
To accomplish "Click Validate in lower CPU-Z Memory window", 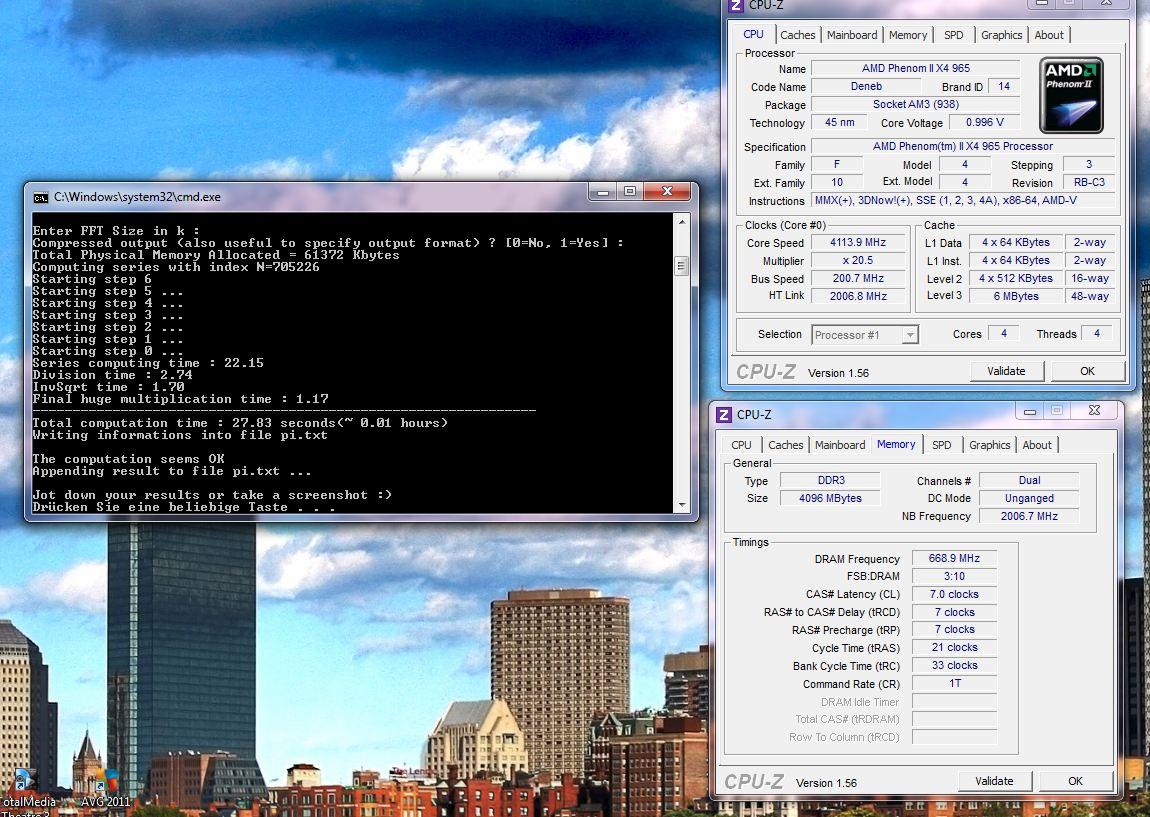I will pos(995,781).
